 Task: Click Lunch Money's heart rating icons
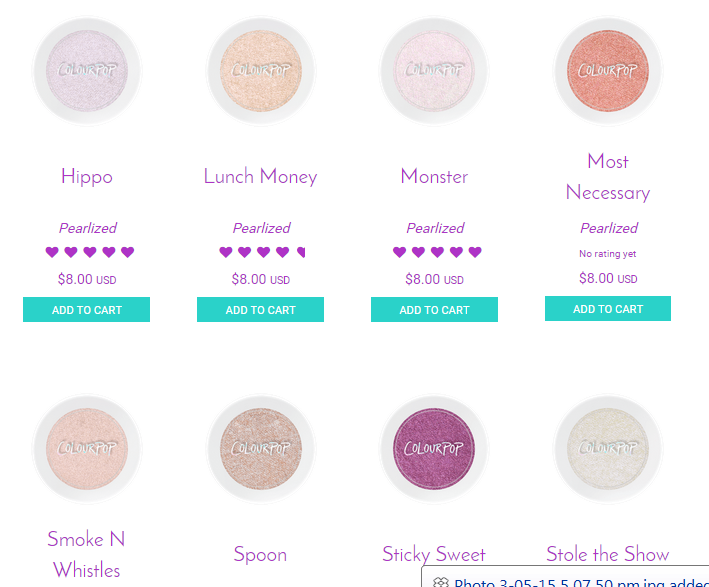(x=262, y=252)
